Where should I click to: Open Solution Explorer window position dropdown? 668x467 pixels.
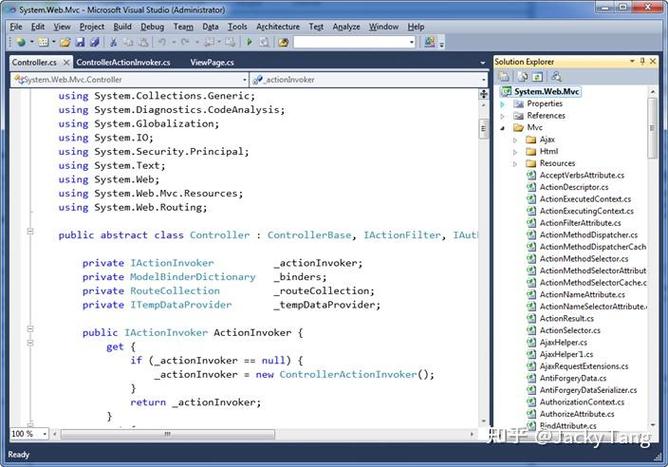click(632, 61)
